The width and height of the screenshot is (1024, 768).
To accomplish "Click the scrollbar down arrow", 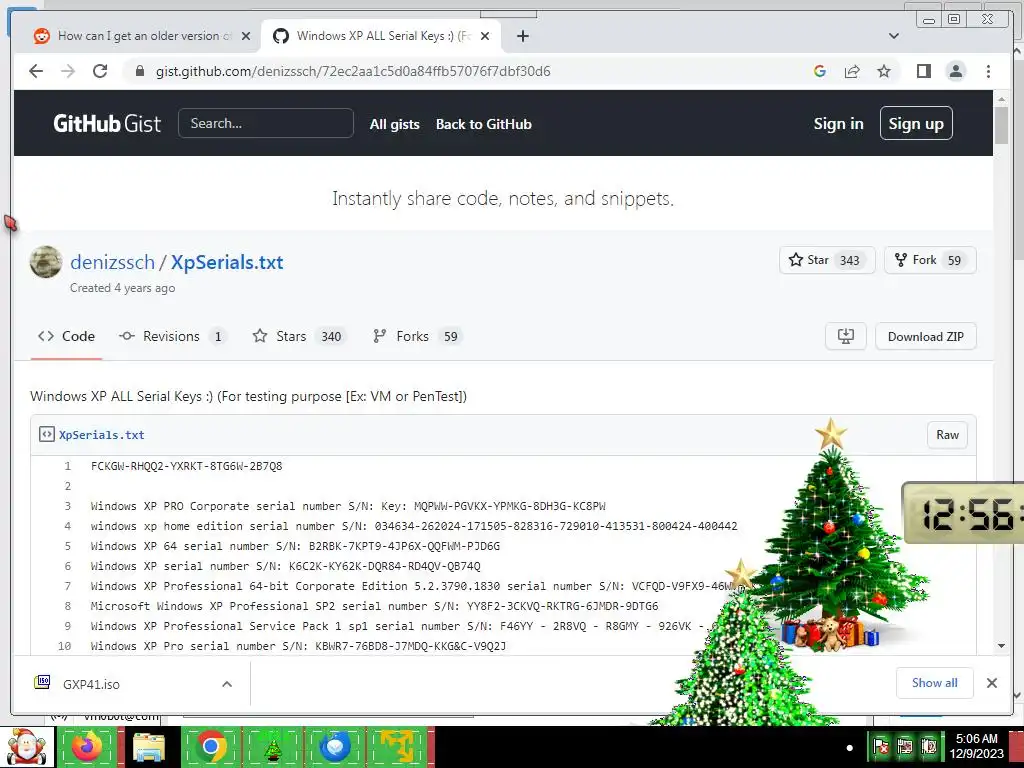I will click(x=1001, y=646).
